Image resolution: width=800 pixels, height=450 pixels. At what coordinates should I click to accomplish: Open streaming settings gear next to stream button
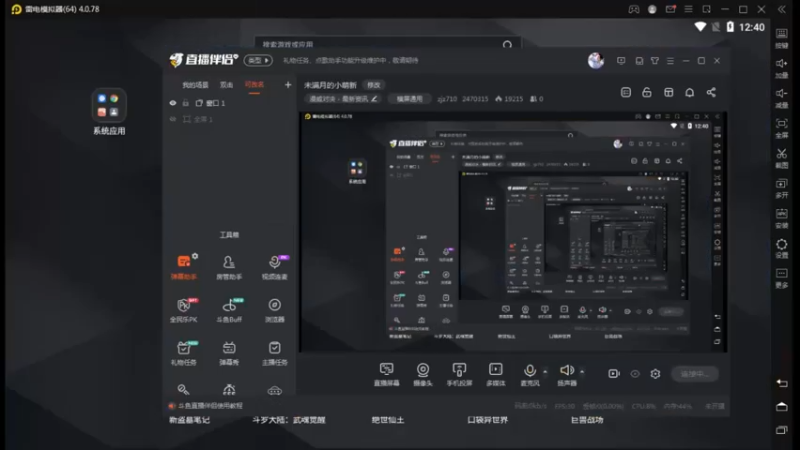655,373
